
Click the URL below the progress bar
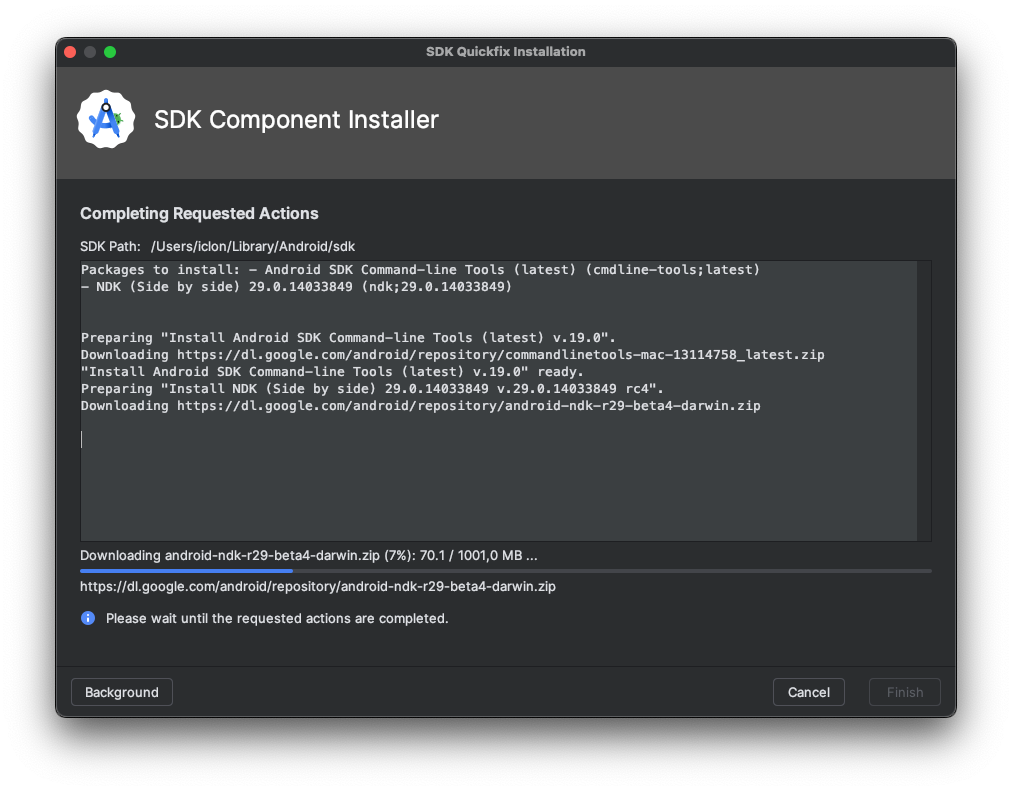click(318, 586)
